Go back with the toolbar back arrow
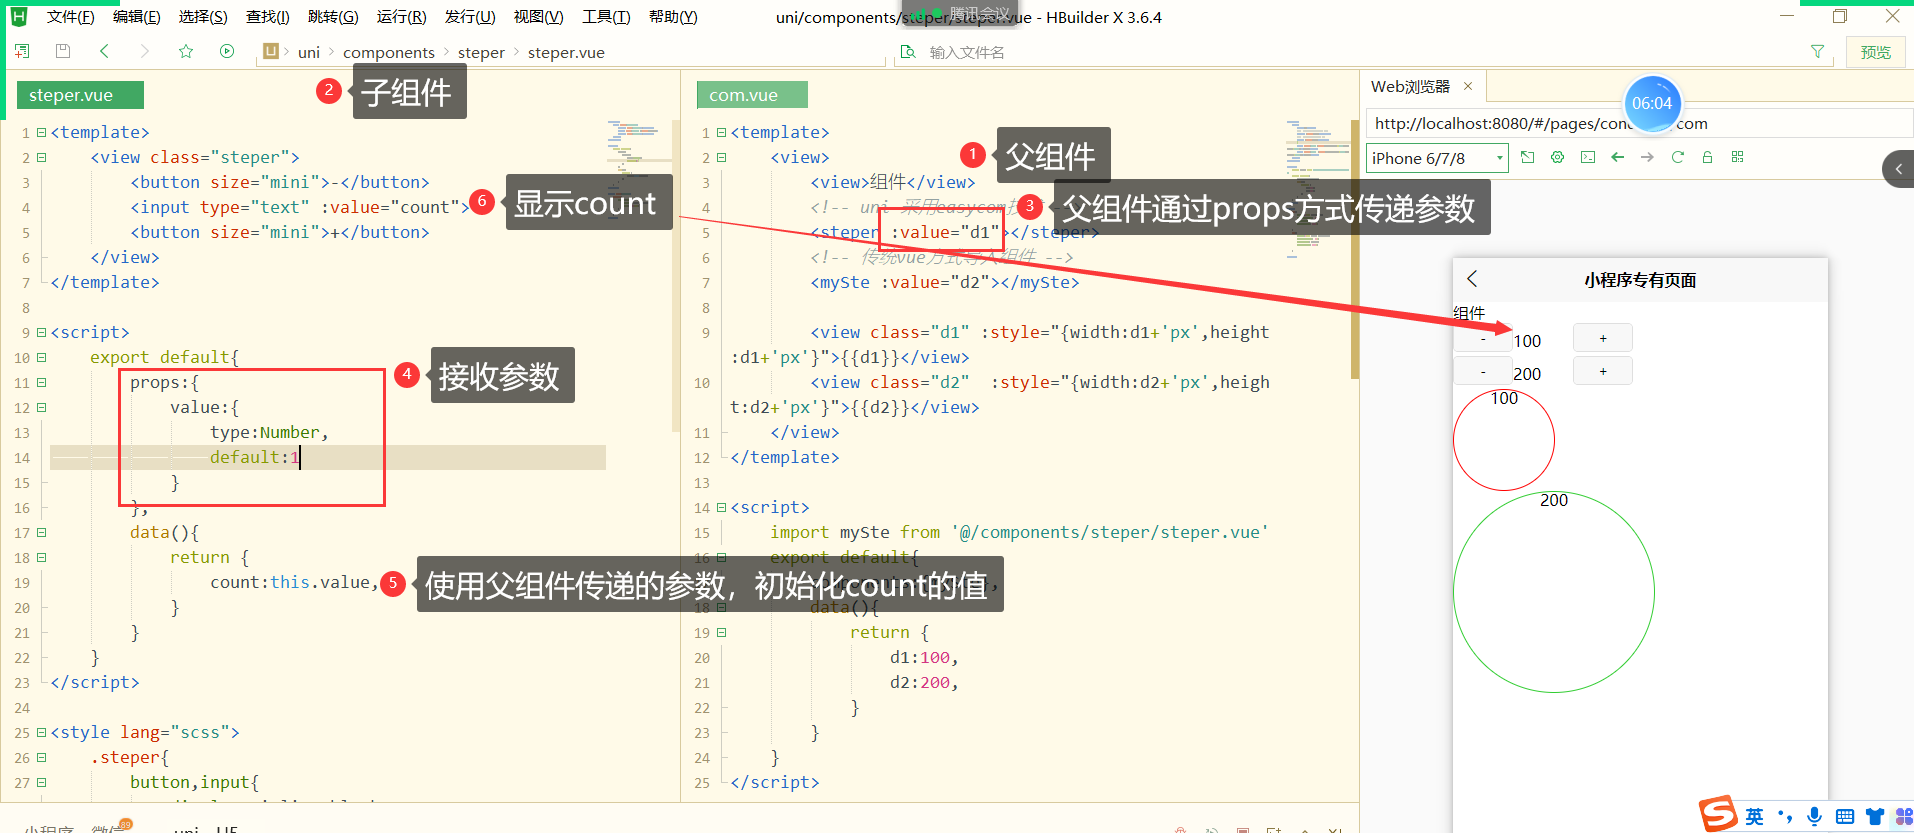 (104, 51)
